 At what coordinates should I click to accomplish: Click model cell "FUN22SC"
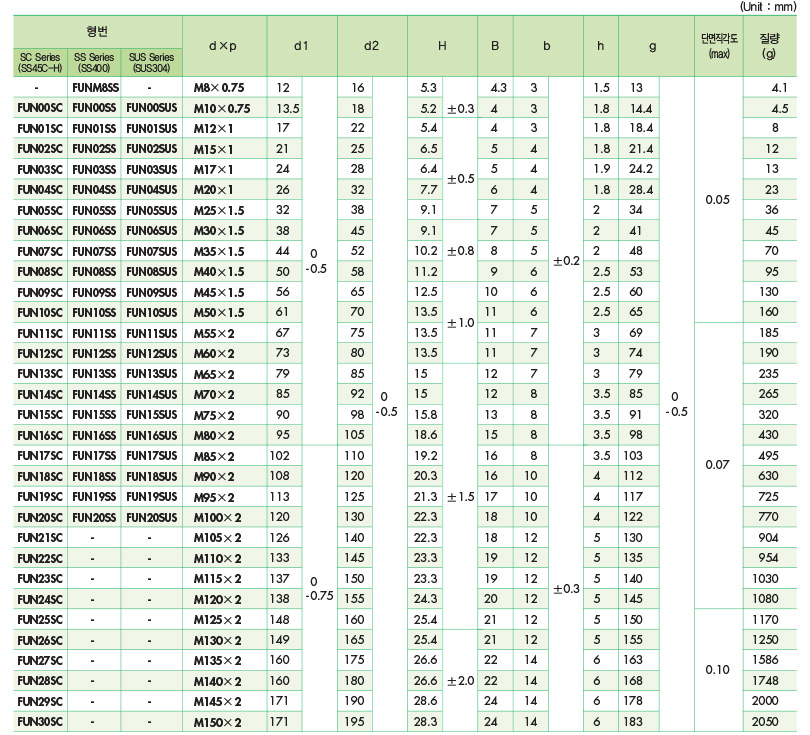pos(40,558)
